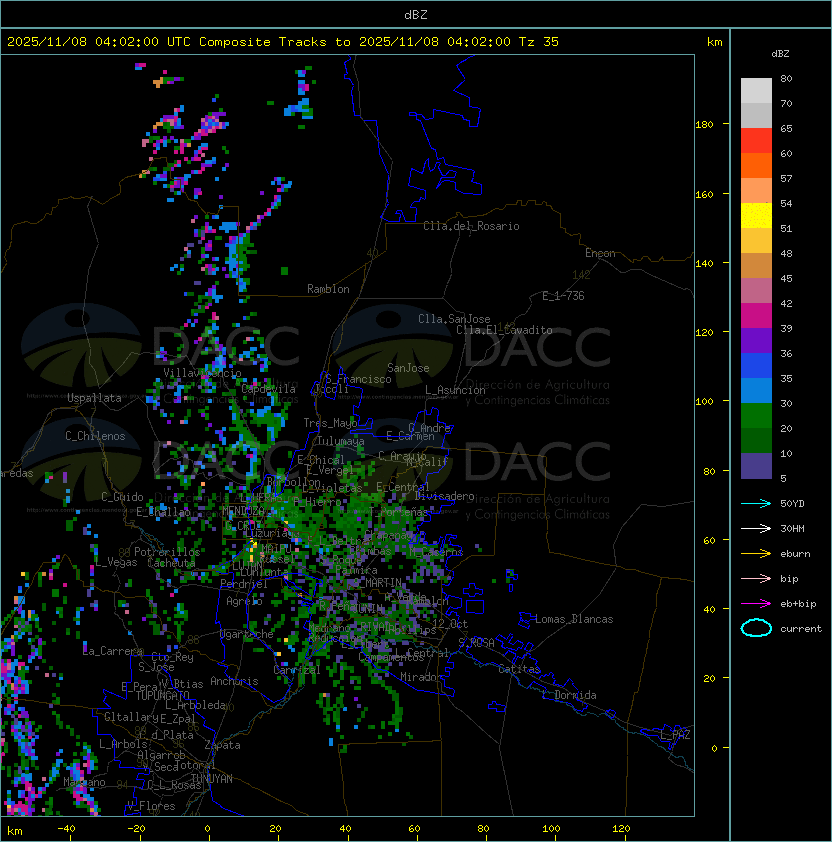Click the slate 10 dBZ color swatch
The width and height of the screenshot is (832, 842).
pos(756,466)
